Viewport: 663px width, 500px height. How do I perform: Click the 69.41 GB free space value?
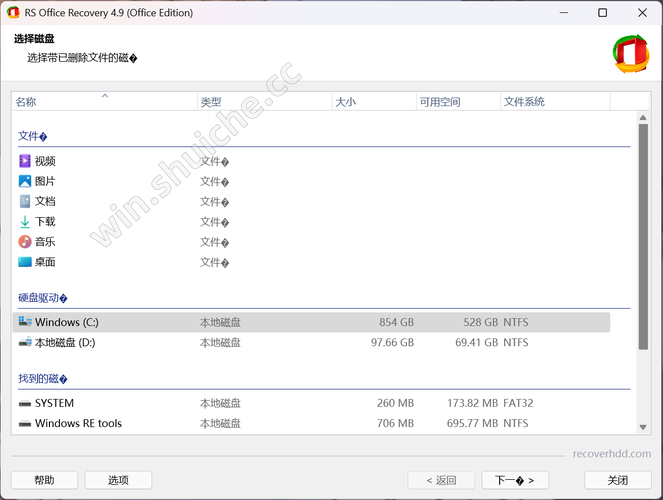[477, 342]
